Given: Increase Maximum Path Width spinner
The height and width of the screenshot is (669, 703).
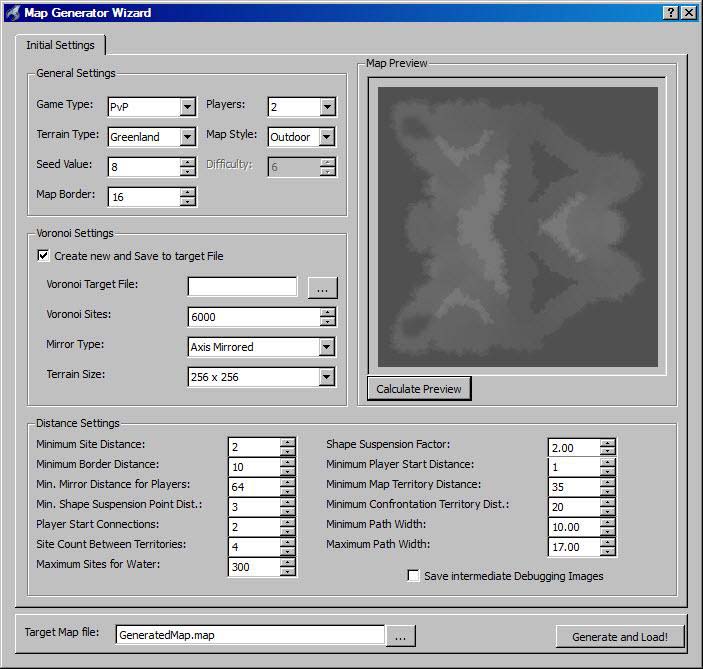Looking at the screenshot, I should tap(607, 542).
